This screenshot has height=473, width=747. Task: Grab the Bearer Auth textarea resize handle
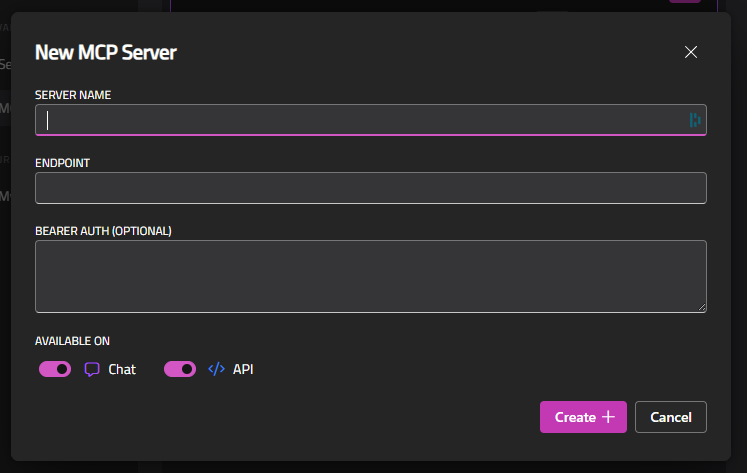point(702,308)
